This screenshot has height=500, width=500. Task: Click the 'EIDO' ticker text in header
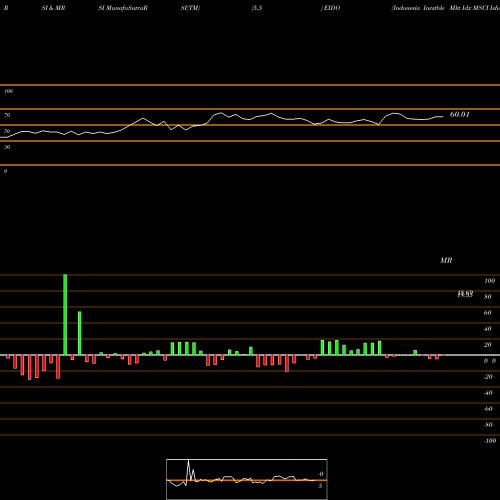click(332, 8)
